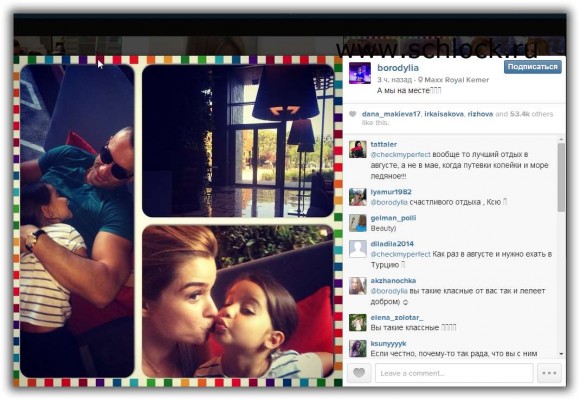
Task: Open the gelman_polli username link
Action: (393, 218)
